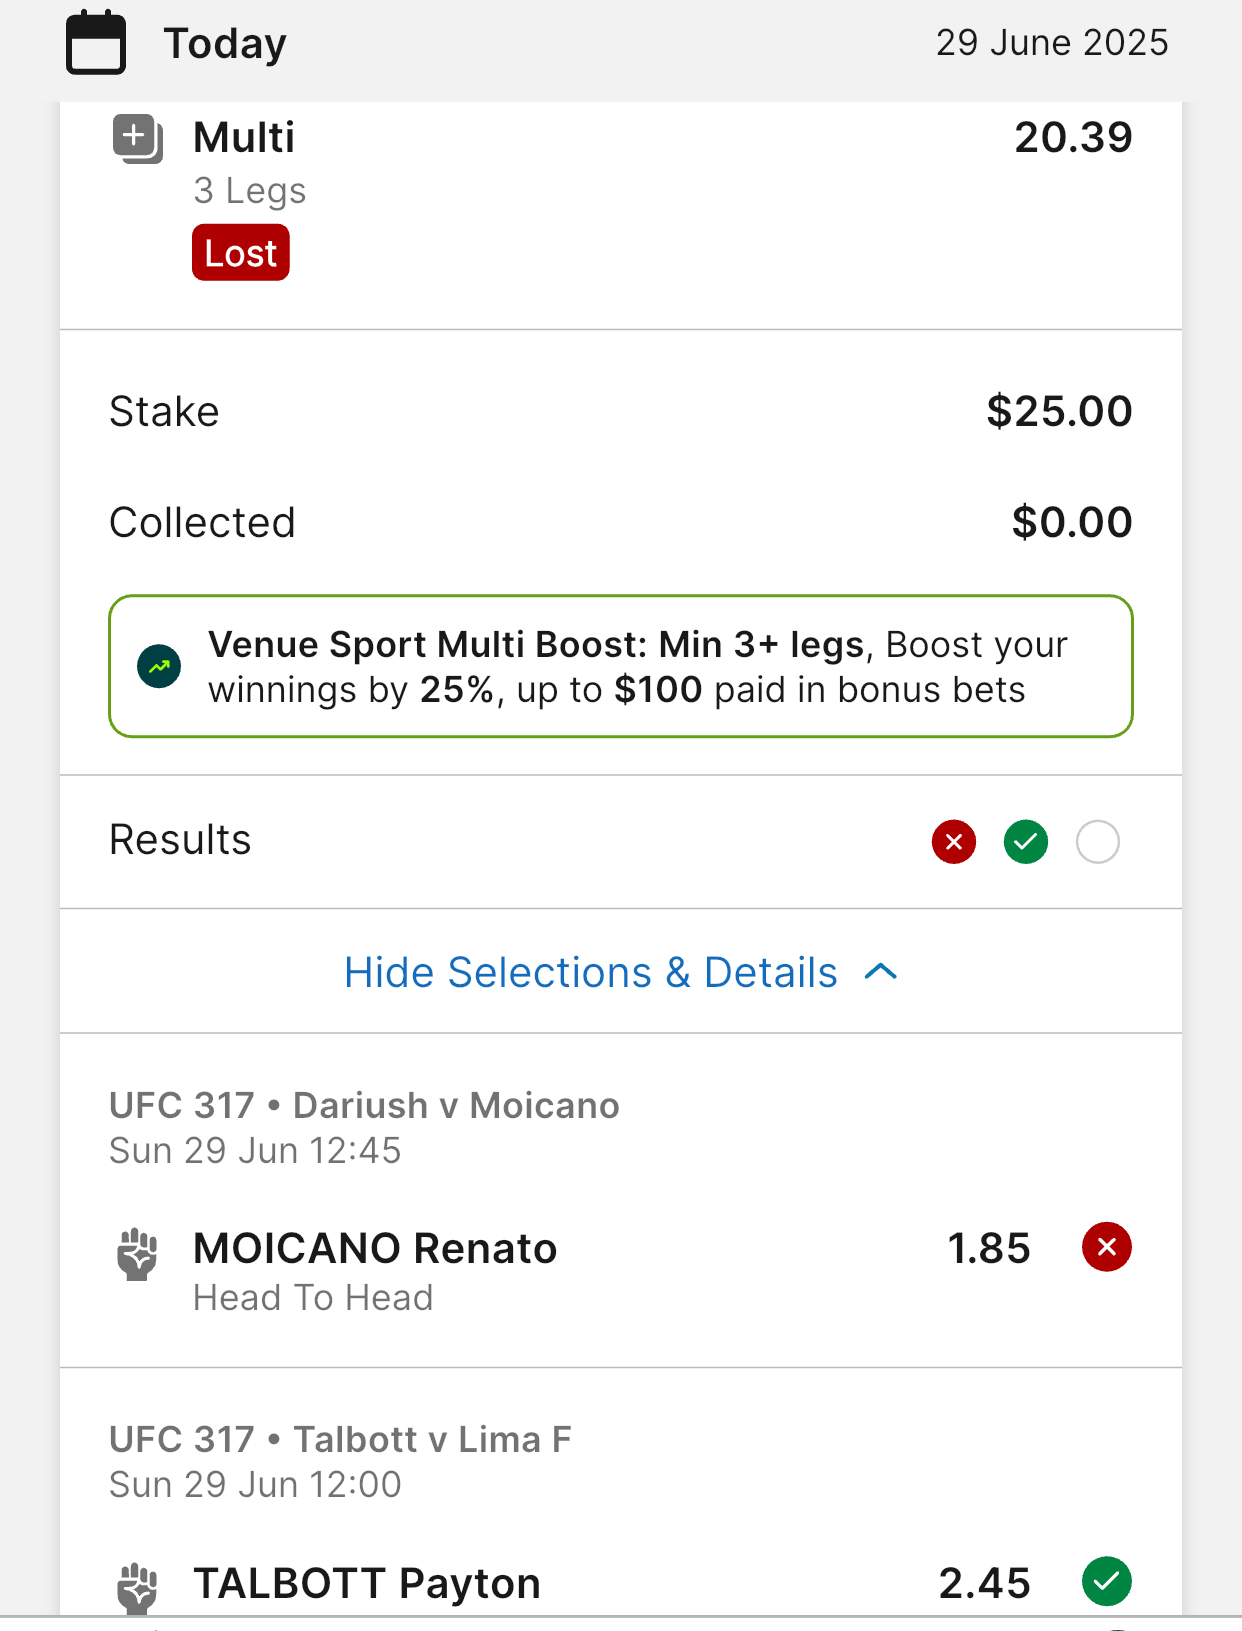The width and height of the screenshot is (1242, 1631).
Task: Tap the green tick second result indicator
Action: point(1026,842)
